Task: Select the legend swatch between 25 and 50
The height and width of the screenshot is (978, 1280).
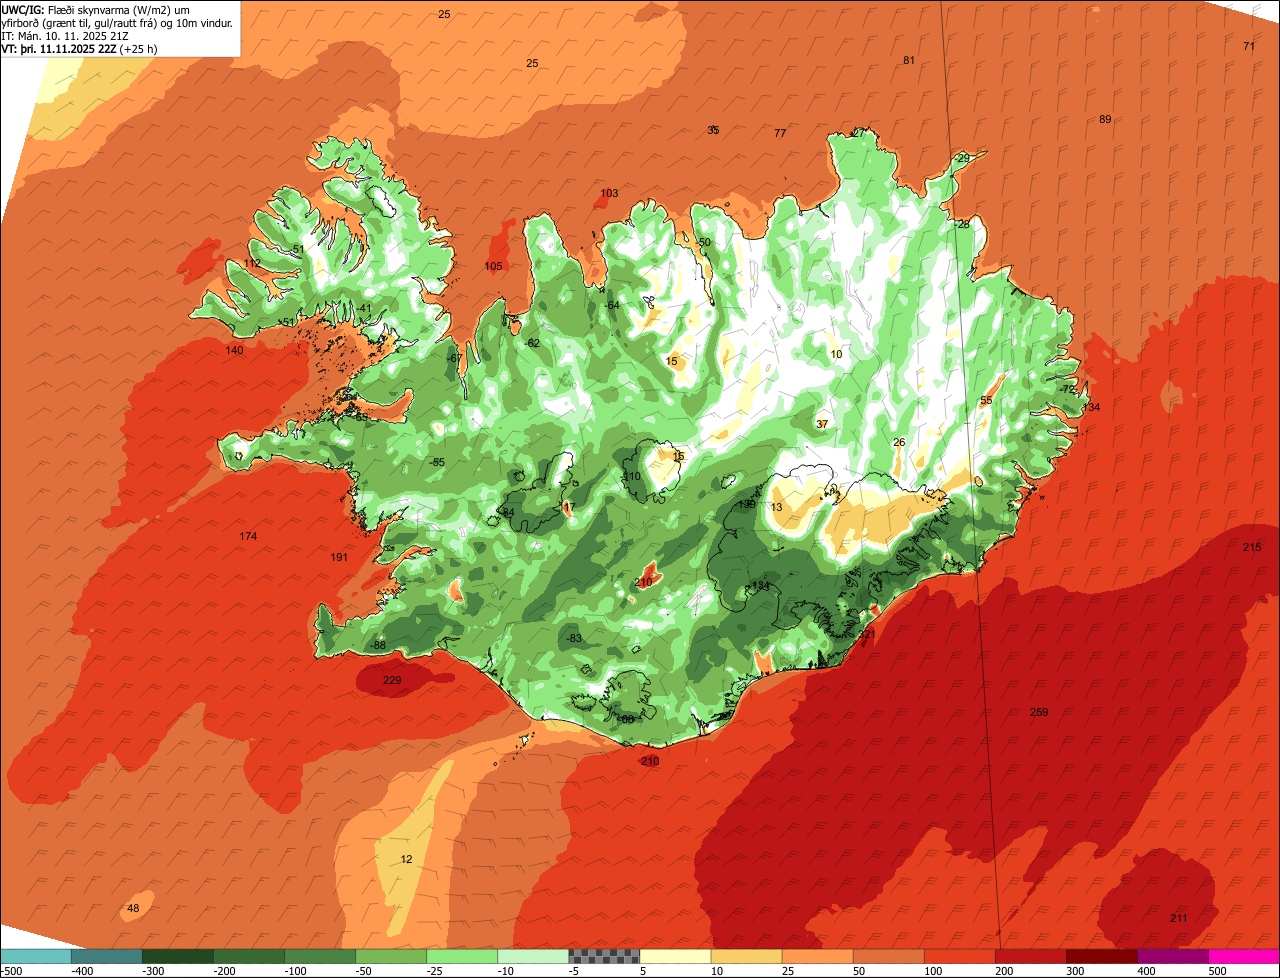Action: click(x=816, y=956)
